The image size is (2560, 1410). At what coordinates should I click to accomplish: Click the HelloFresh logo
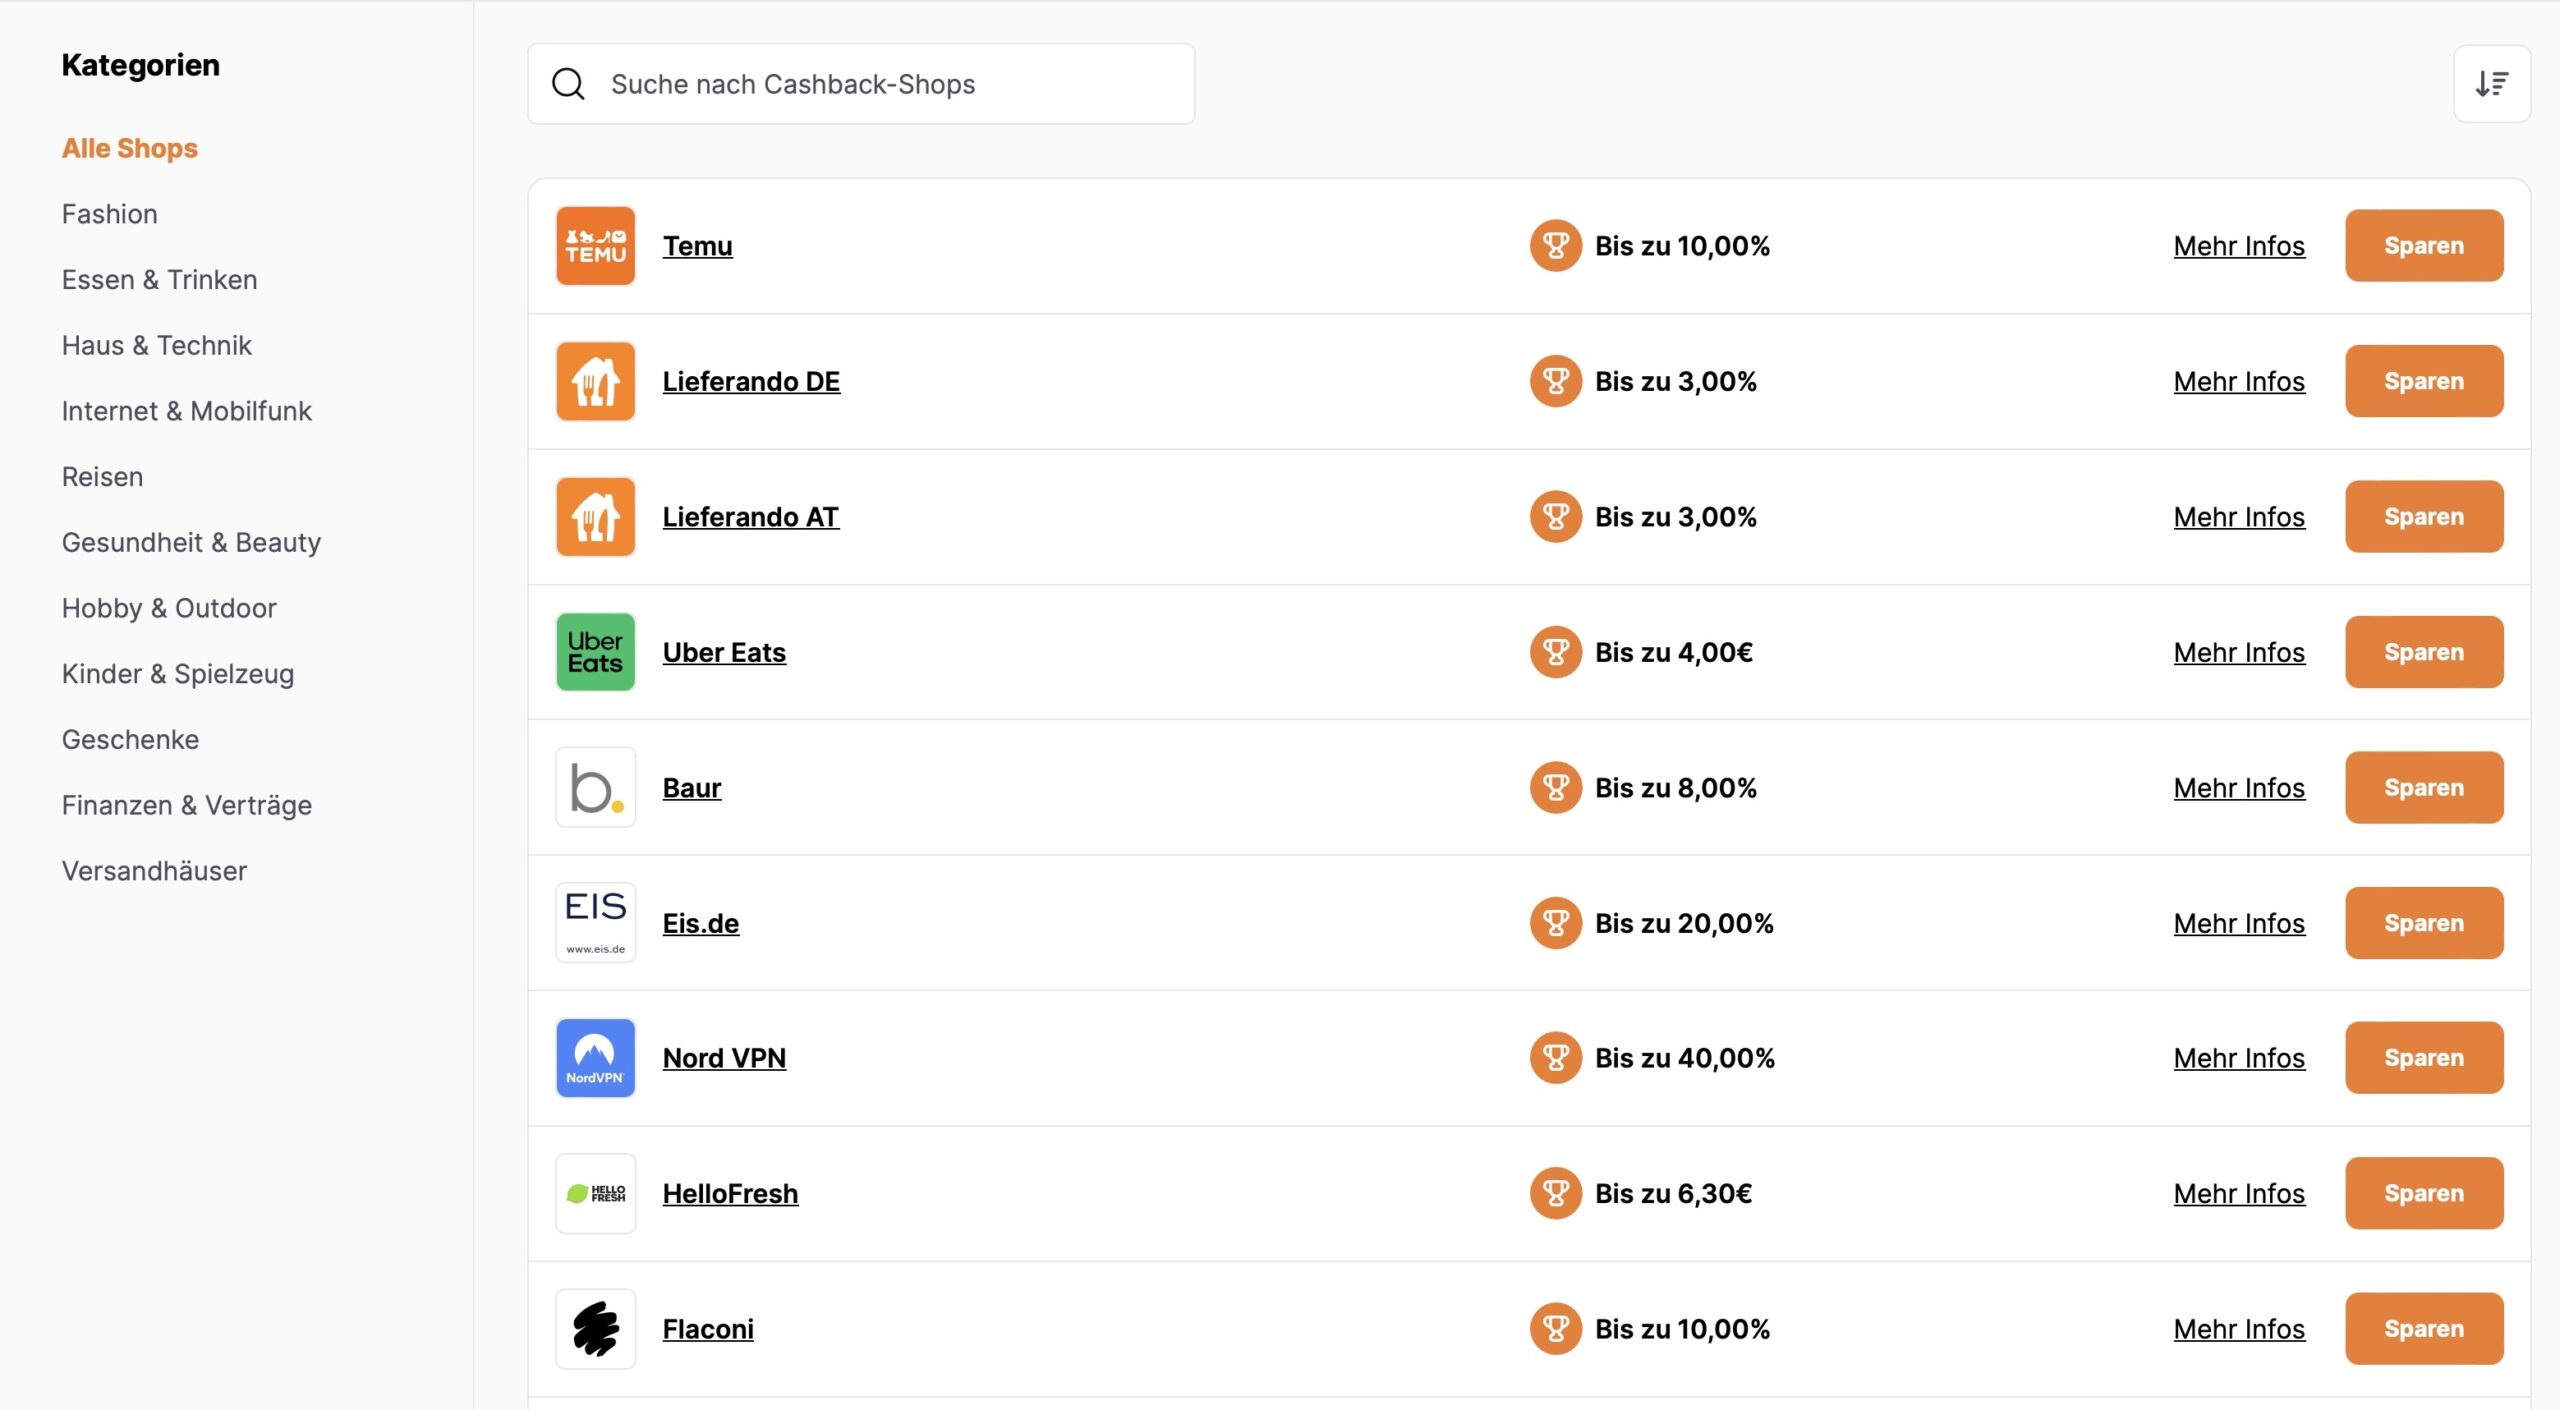pos(595,1194)
